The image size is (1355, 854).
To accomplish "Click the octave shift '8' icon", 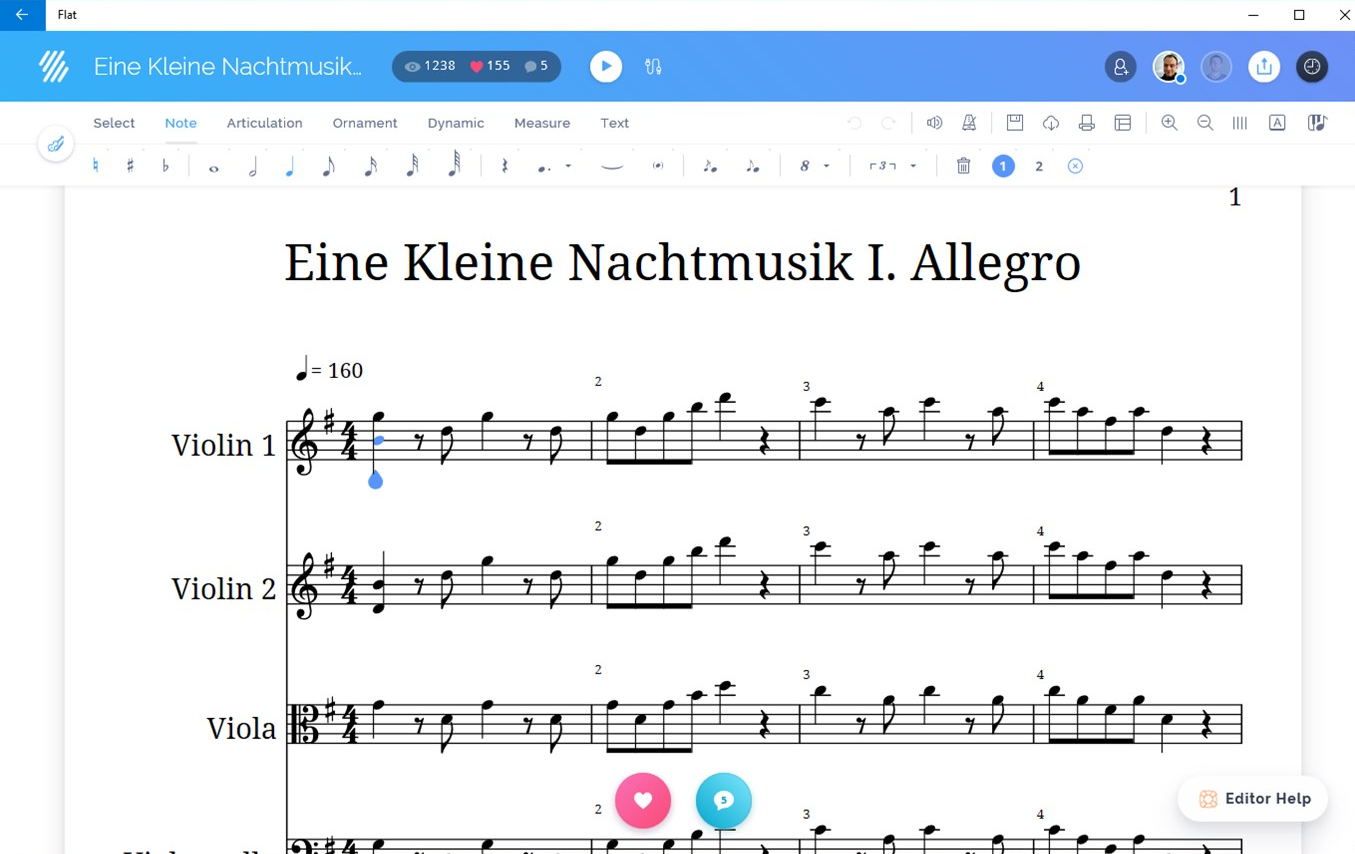I will [x=804, y=166].
